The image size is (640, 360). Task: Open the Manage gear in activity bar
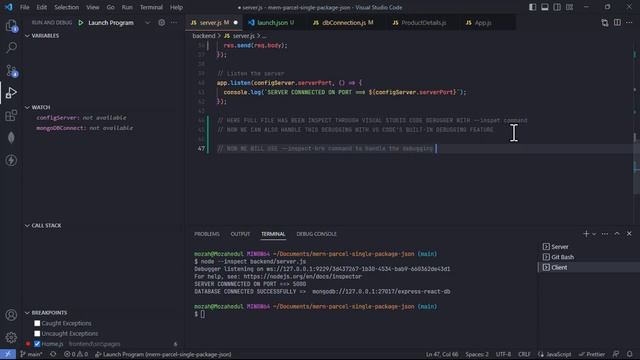click(11, 337)
